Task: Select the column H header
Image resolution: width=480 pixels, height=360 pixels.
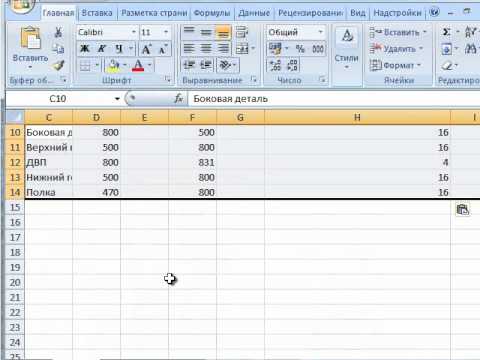Action: [x=357, y=117]
